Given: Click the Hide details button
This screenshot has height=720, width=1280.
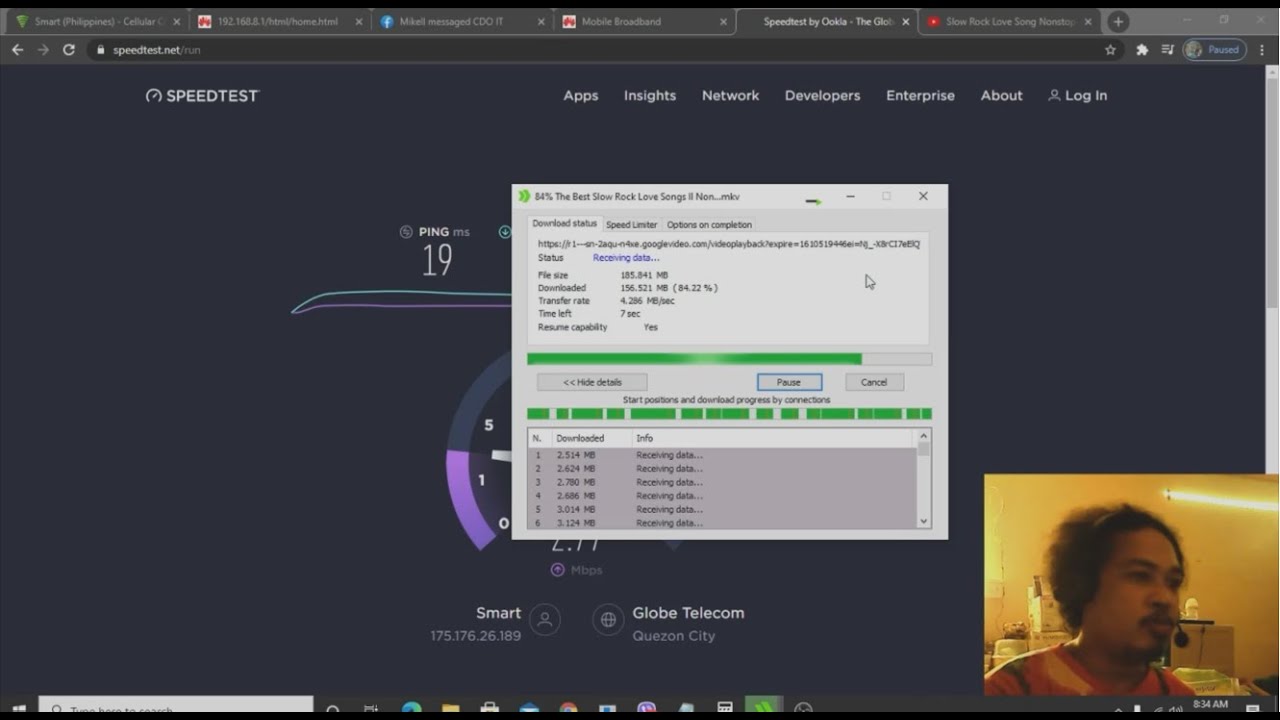Looking at the screenshot, I should coord(592,382).
